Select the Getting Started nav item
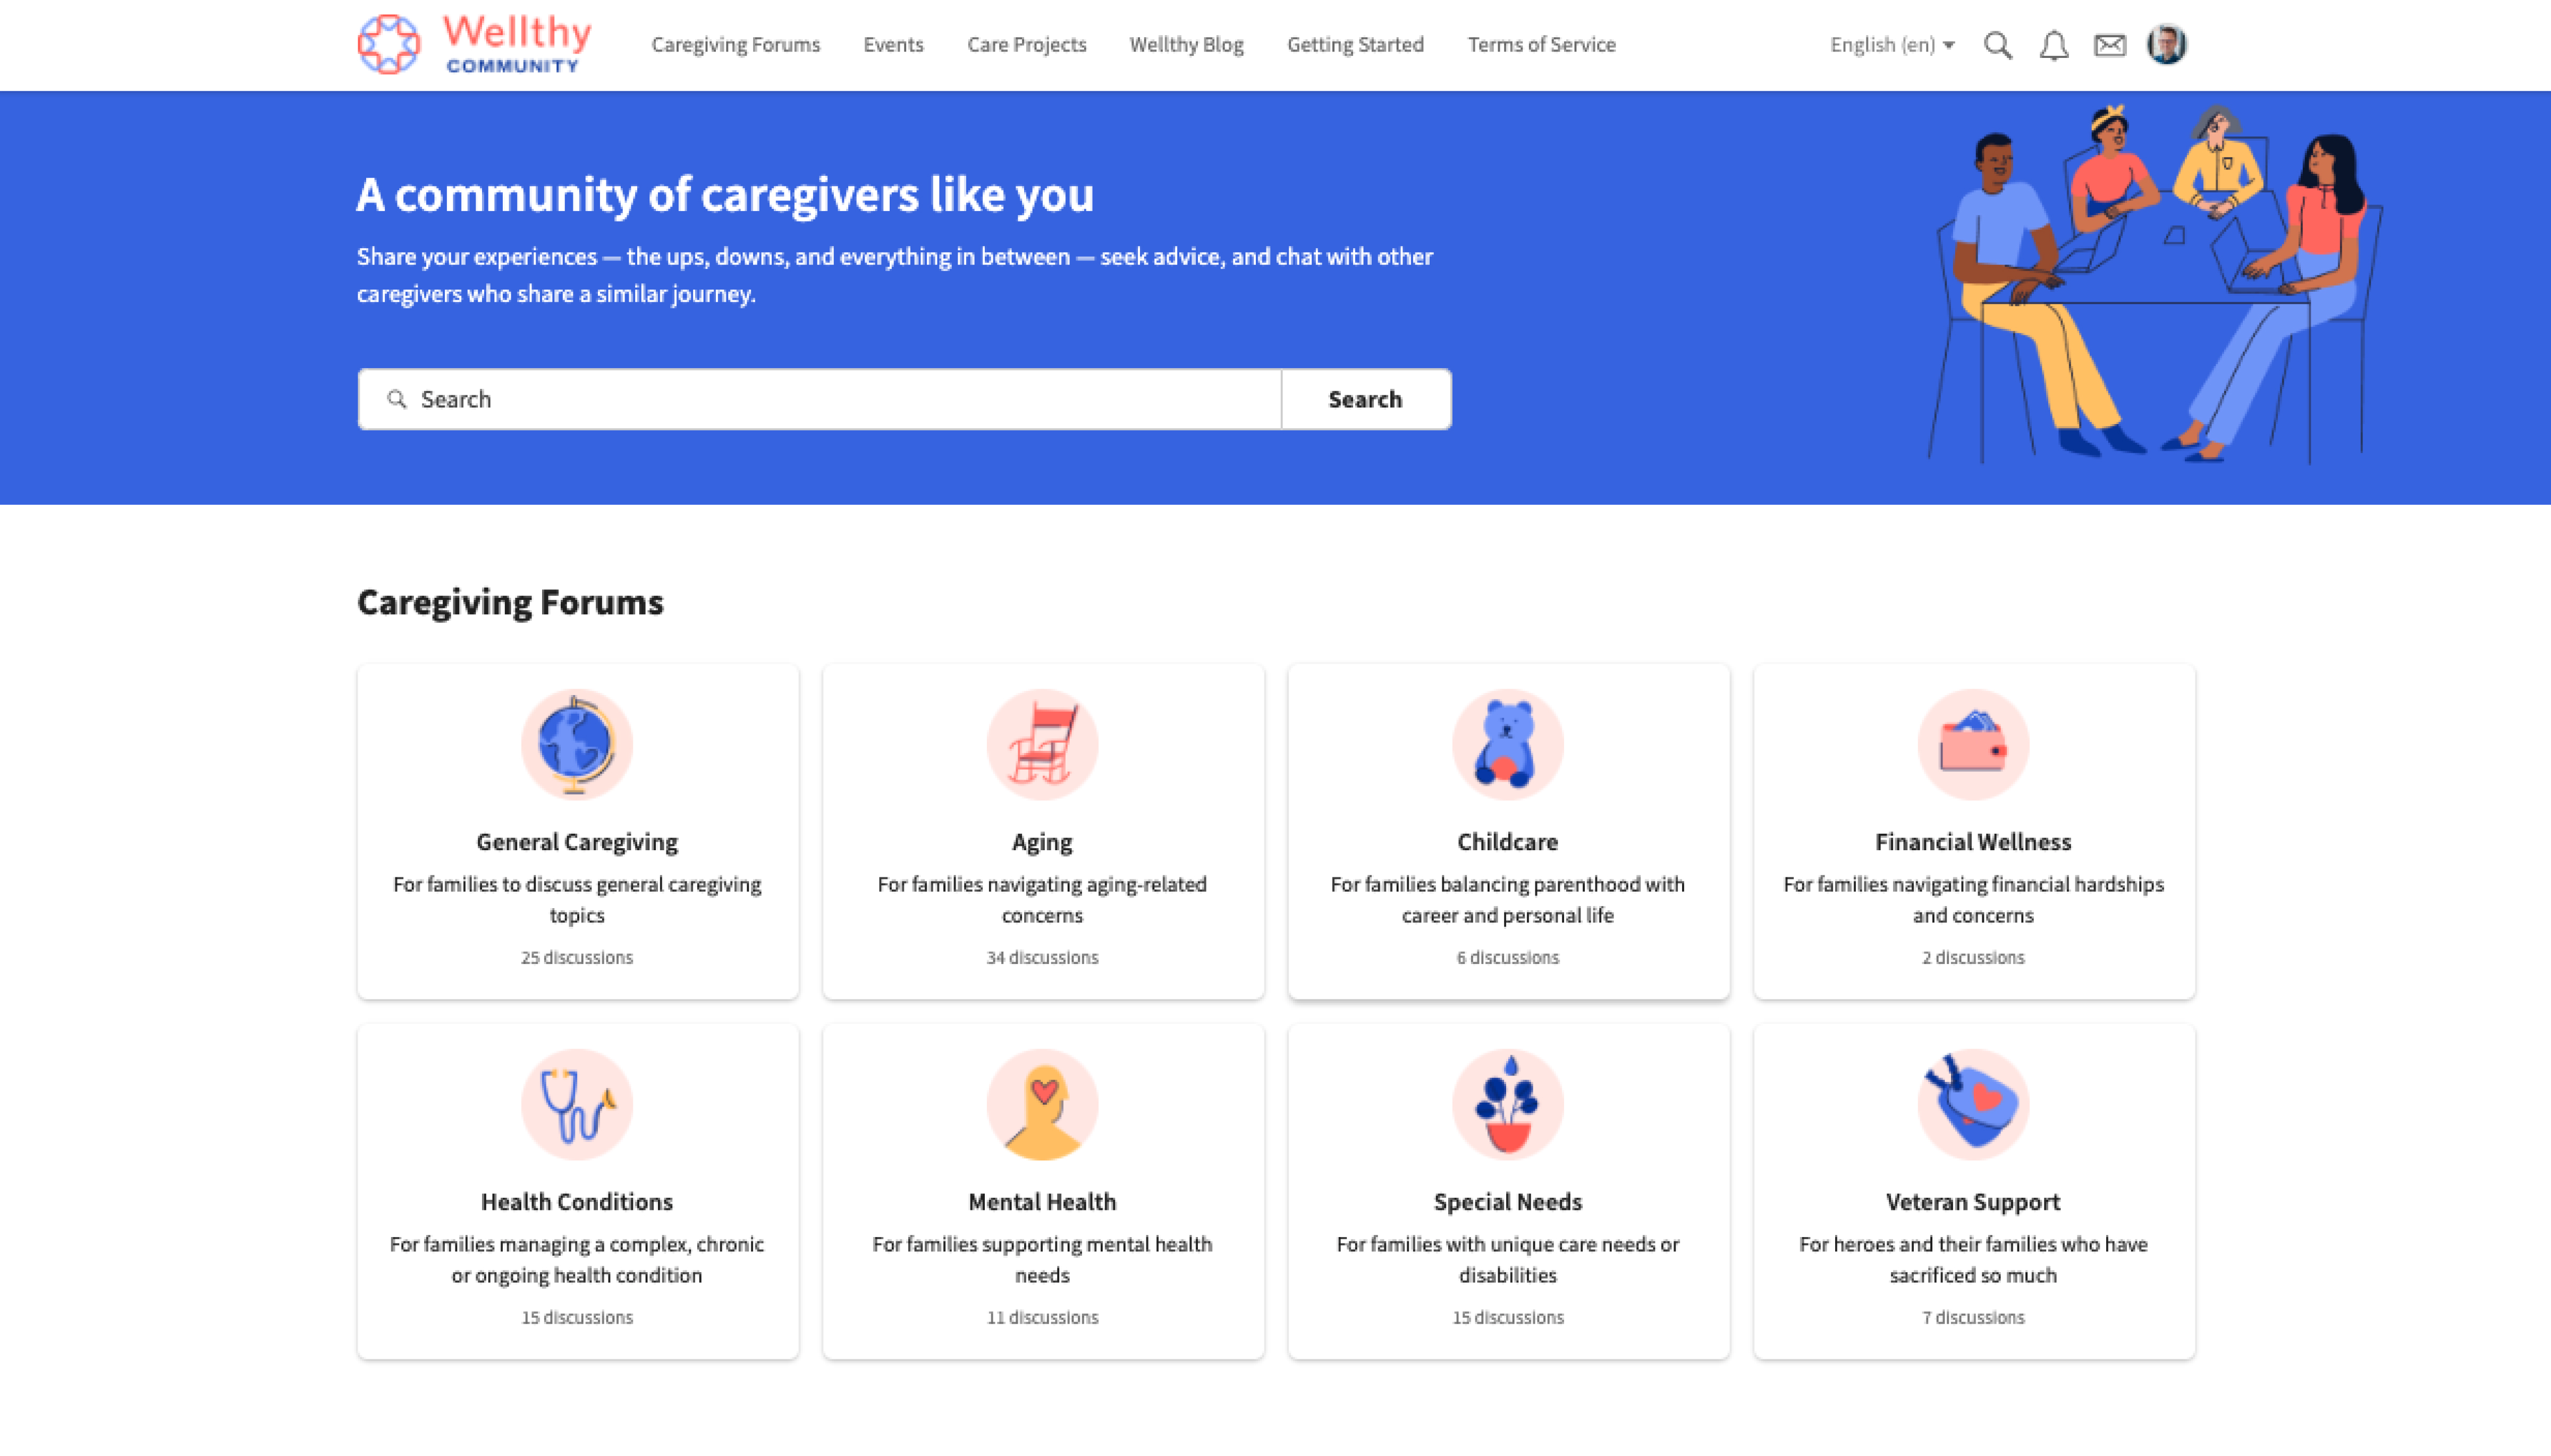 coord(1354,44)
